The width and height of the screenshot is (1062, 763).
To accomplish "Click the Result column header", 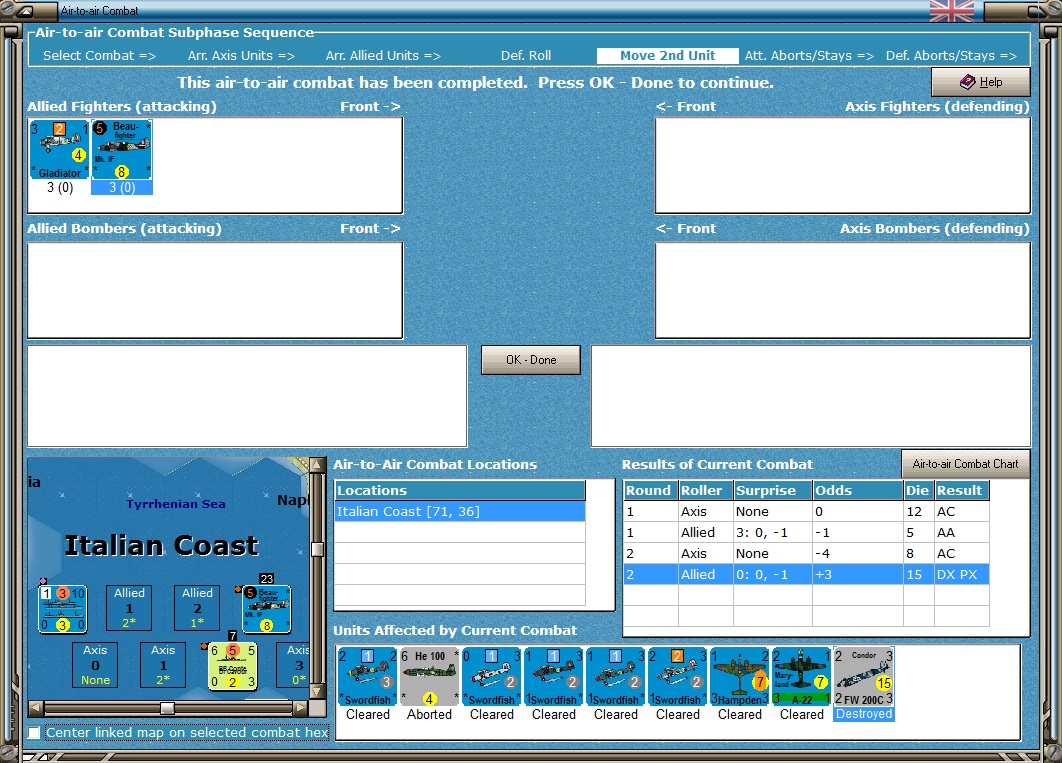I will (x=962, y=490).
